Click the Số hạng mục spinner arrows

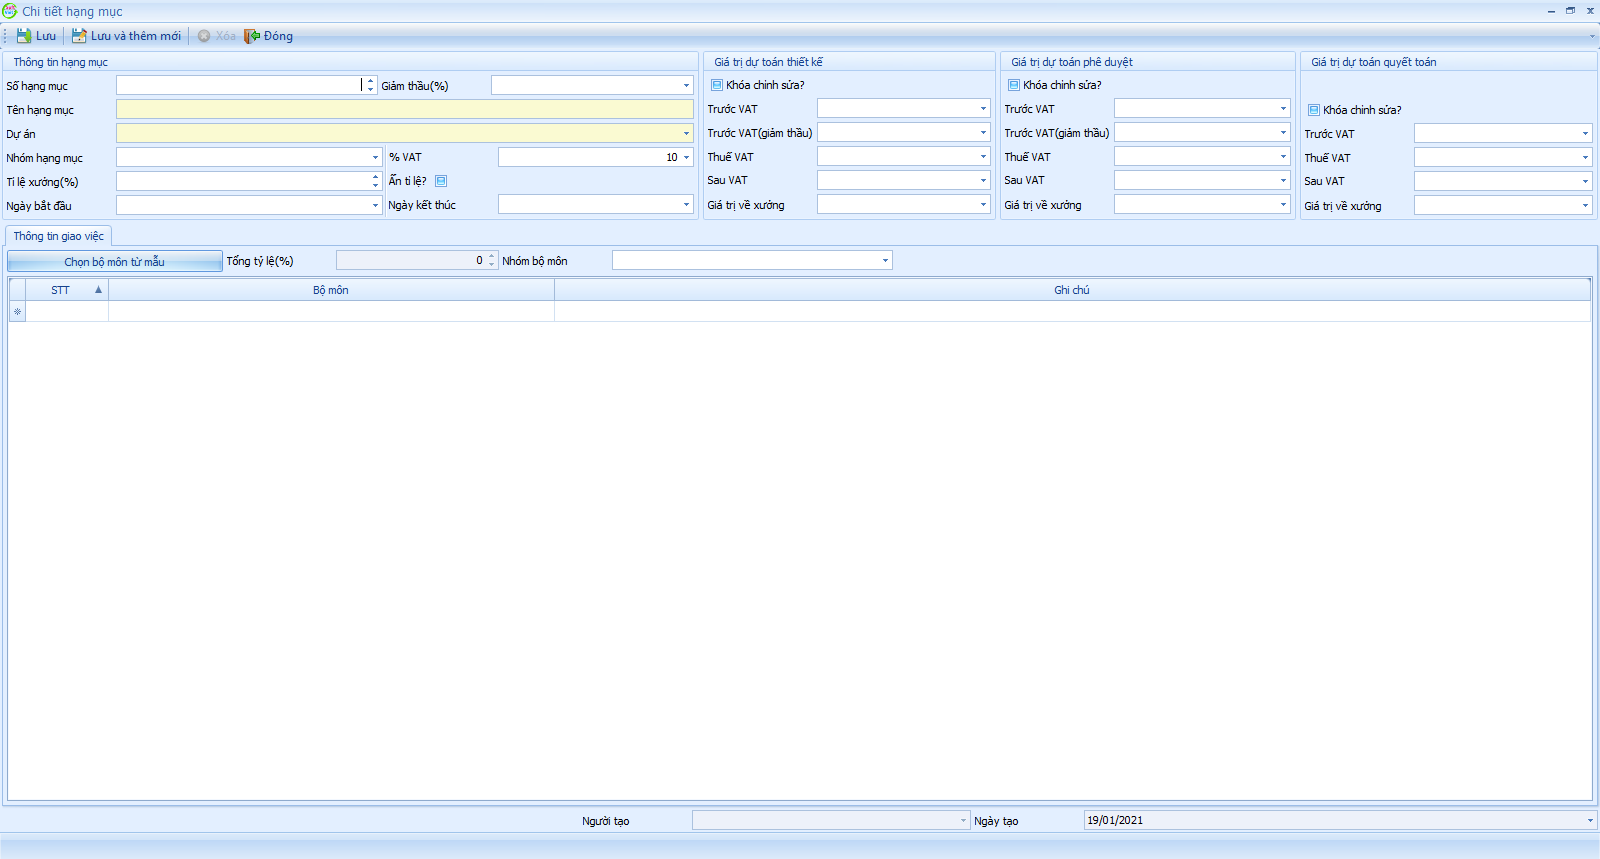tap(370, 86)
